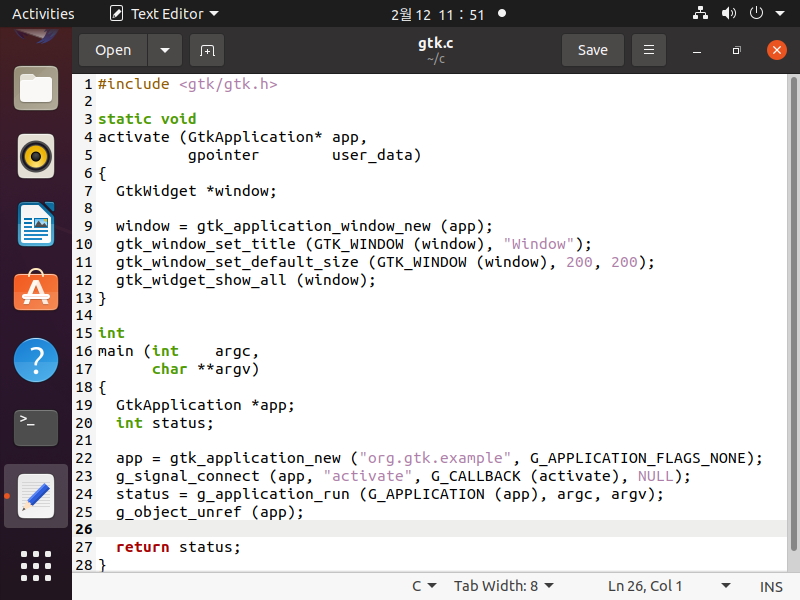This screenshot has height=600, width=800.
Task: Click the volume speaker icon
Action: point(729,13)
